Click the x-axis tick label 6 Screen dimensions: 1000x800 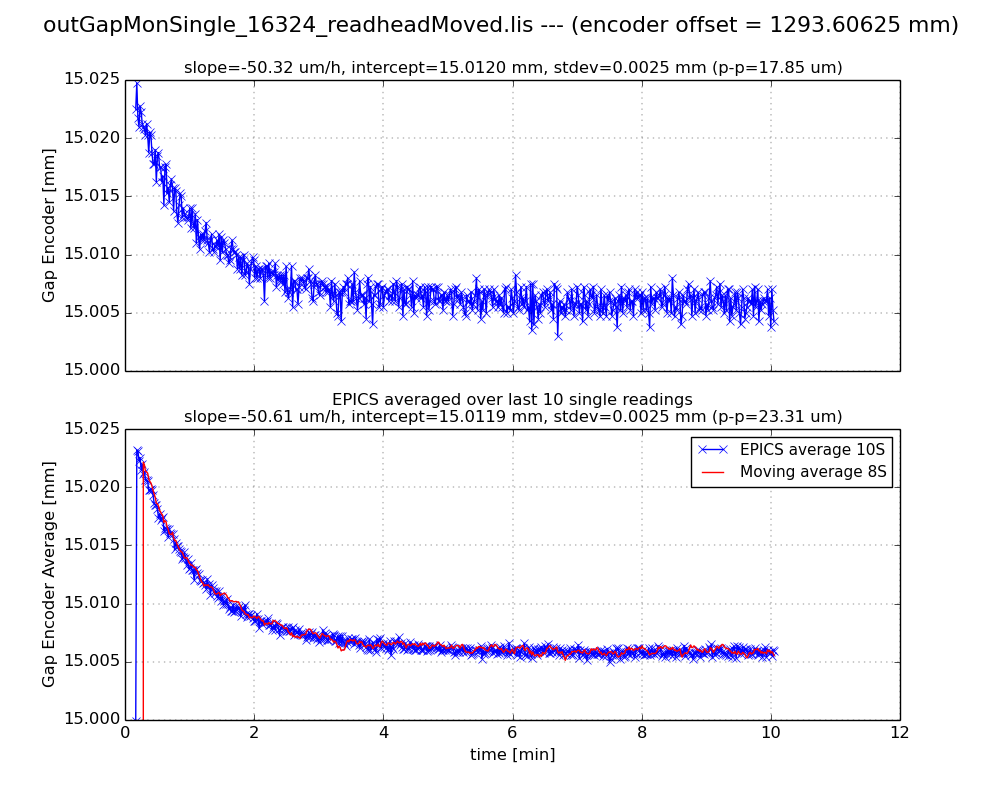click(512, 733)
